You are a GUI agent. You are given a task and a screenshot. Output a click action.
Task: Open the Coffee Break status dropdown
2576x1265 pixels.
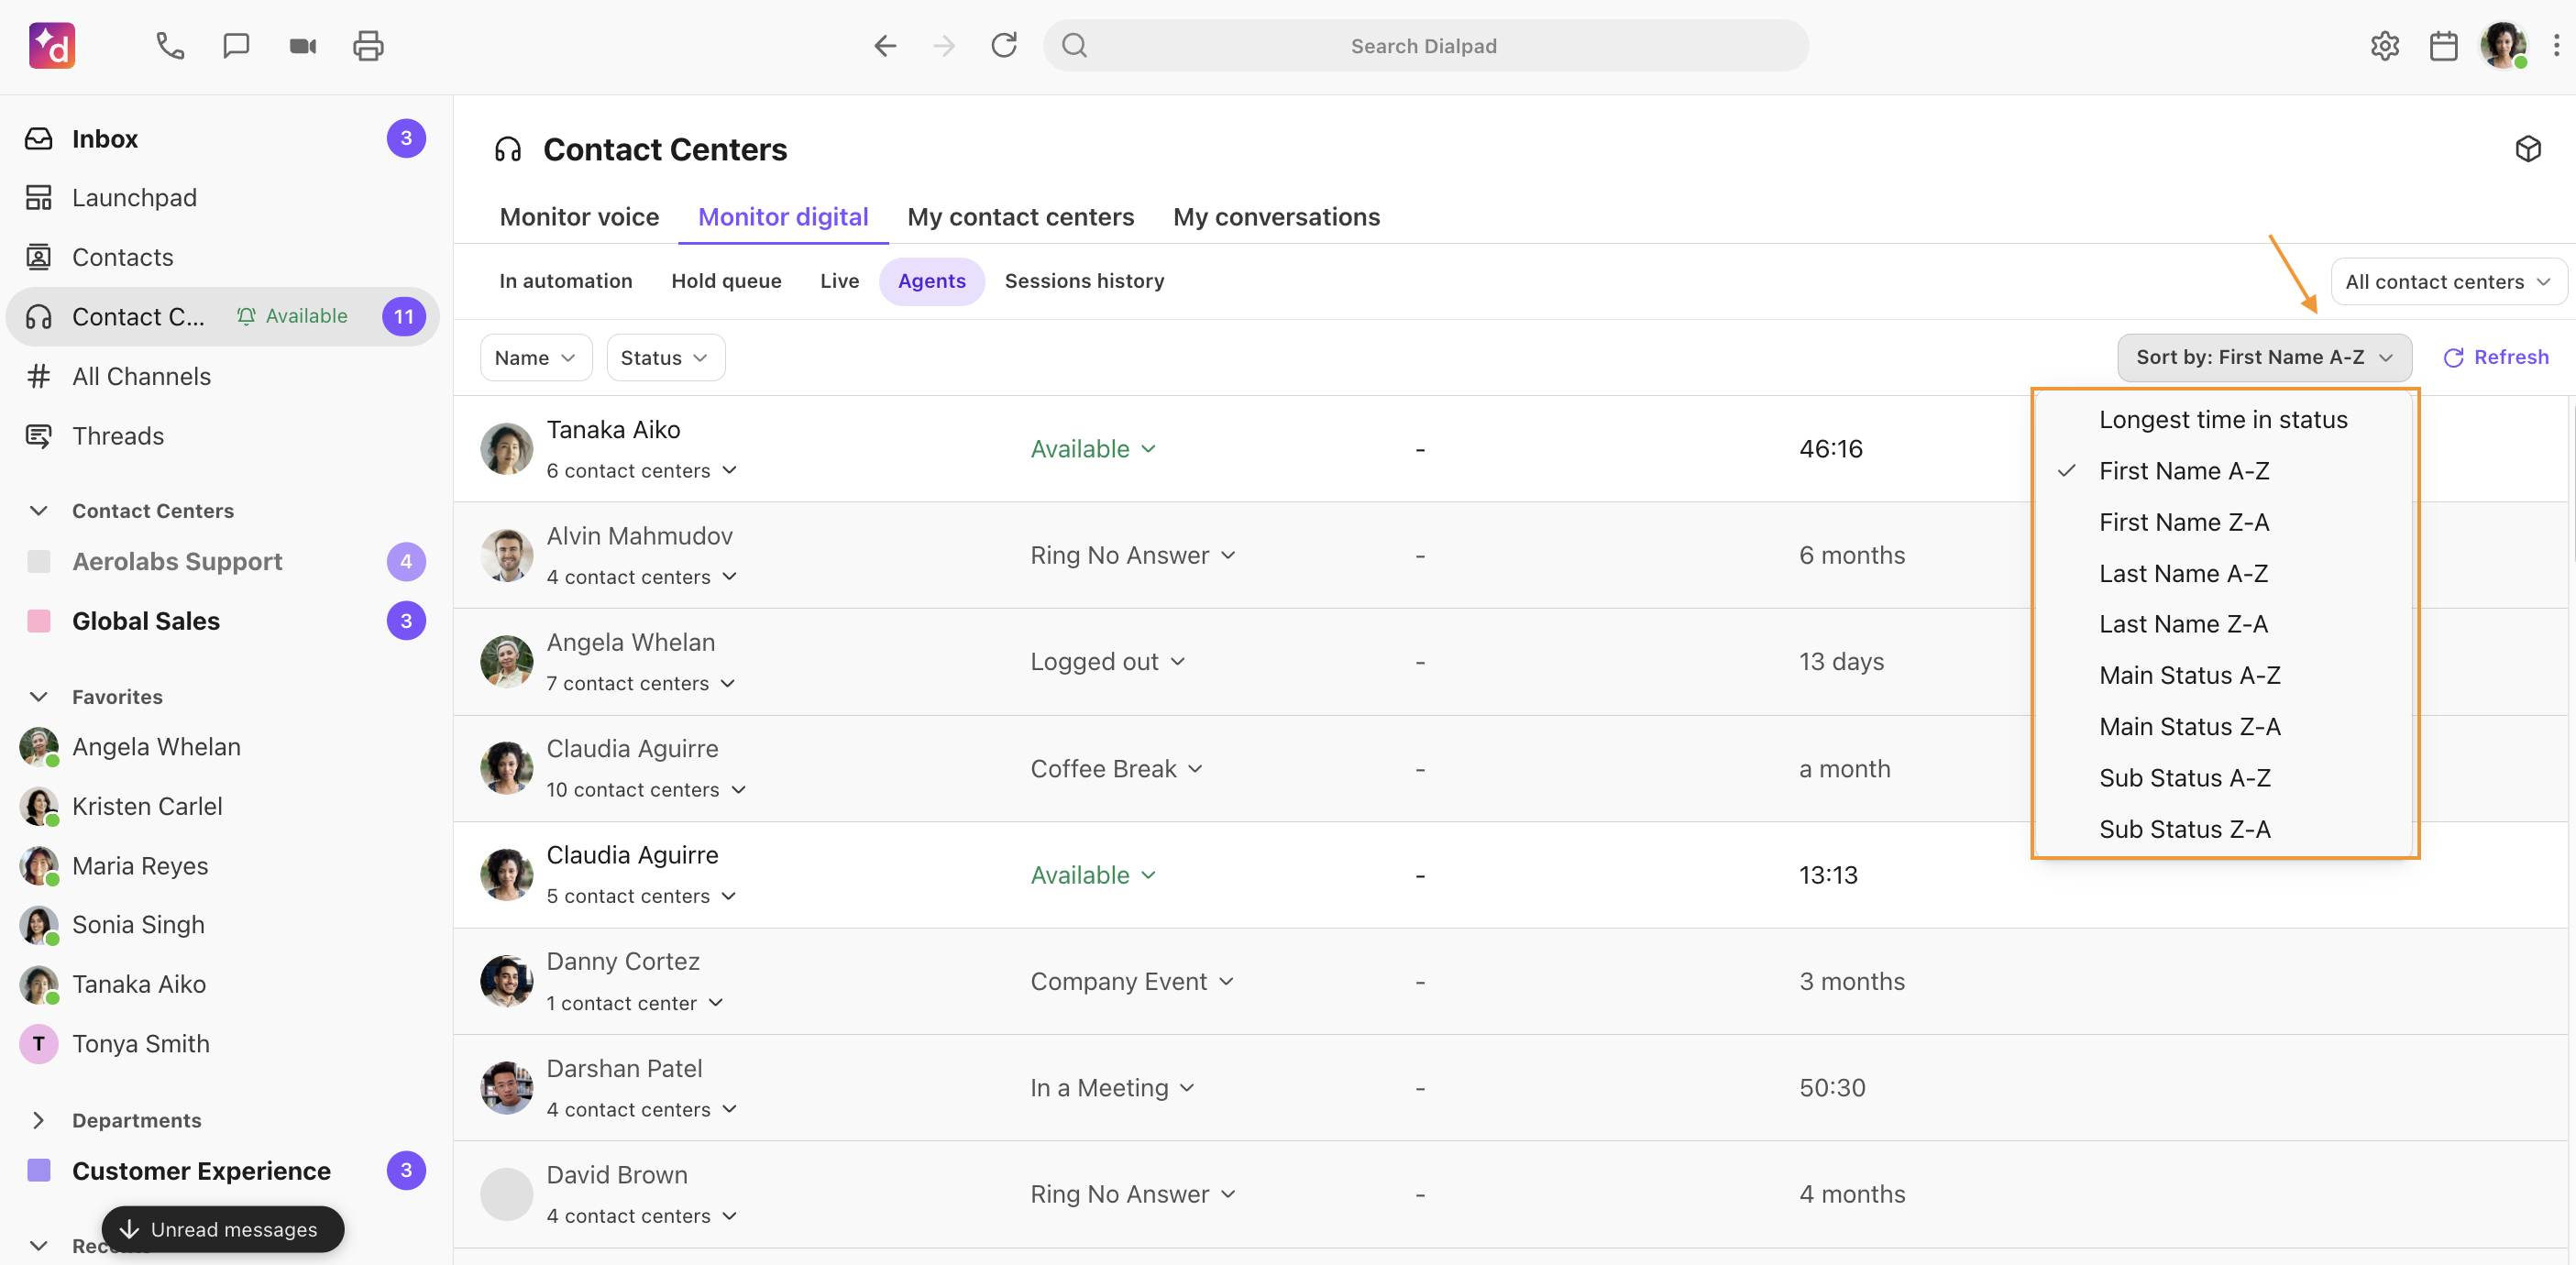(x=1117, y=769)
